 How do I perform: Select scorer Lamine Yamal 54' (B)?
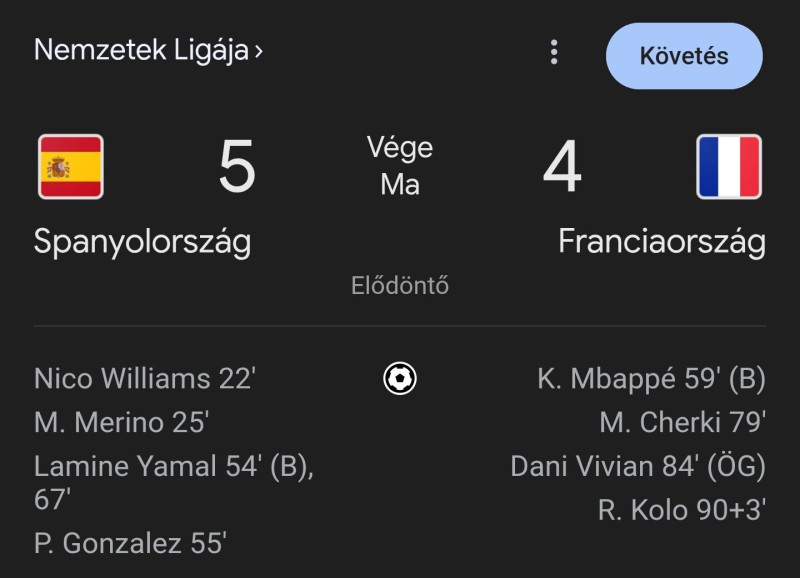(173, 466)
